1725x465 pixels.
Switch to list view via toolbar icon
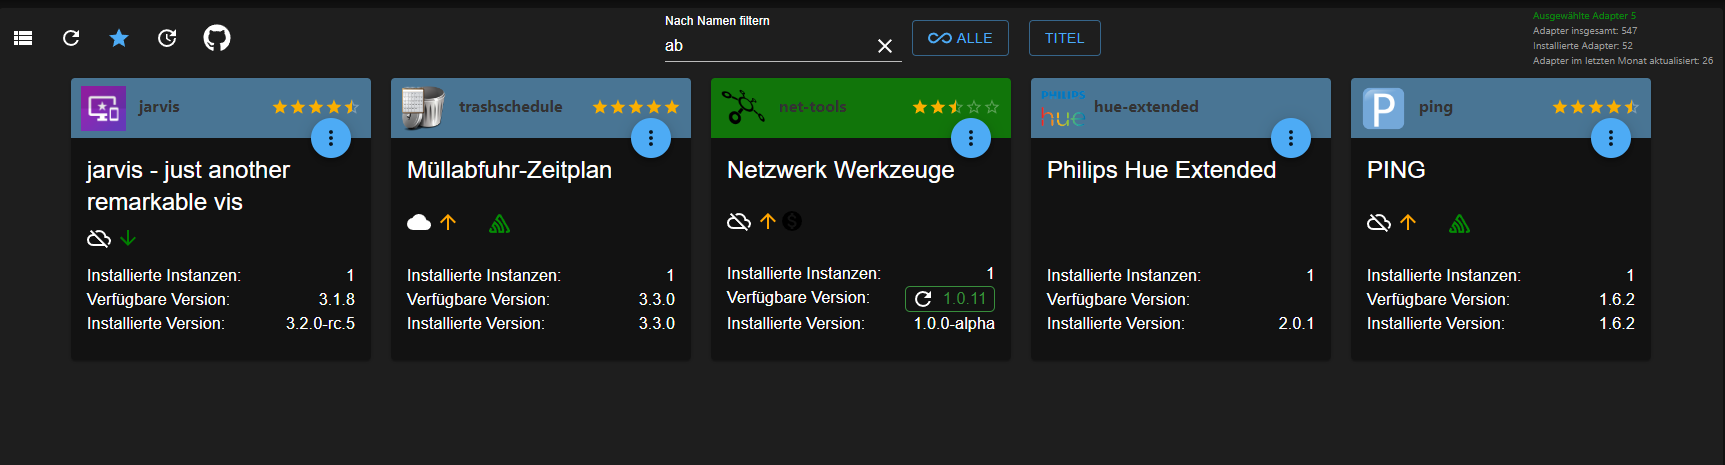click(x=23, y=38)
